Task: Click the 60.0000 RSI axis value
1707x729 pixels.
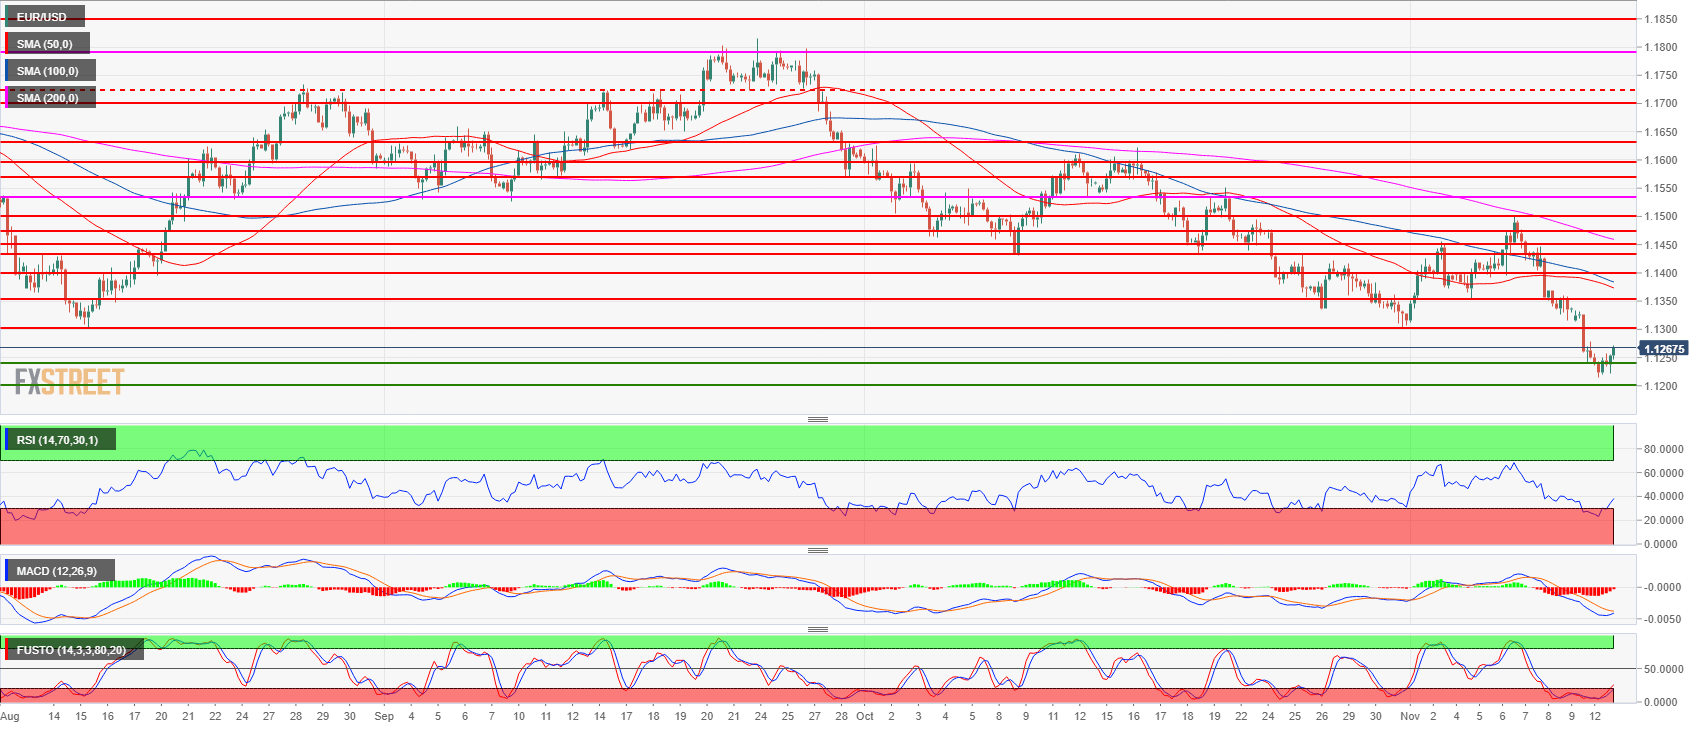Action: click(x=1662, y=474)
